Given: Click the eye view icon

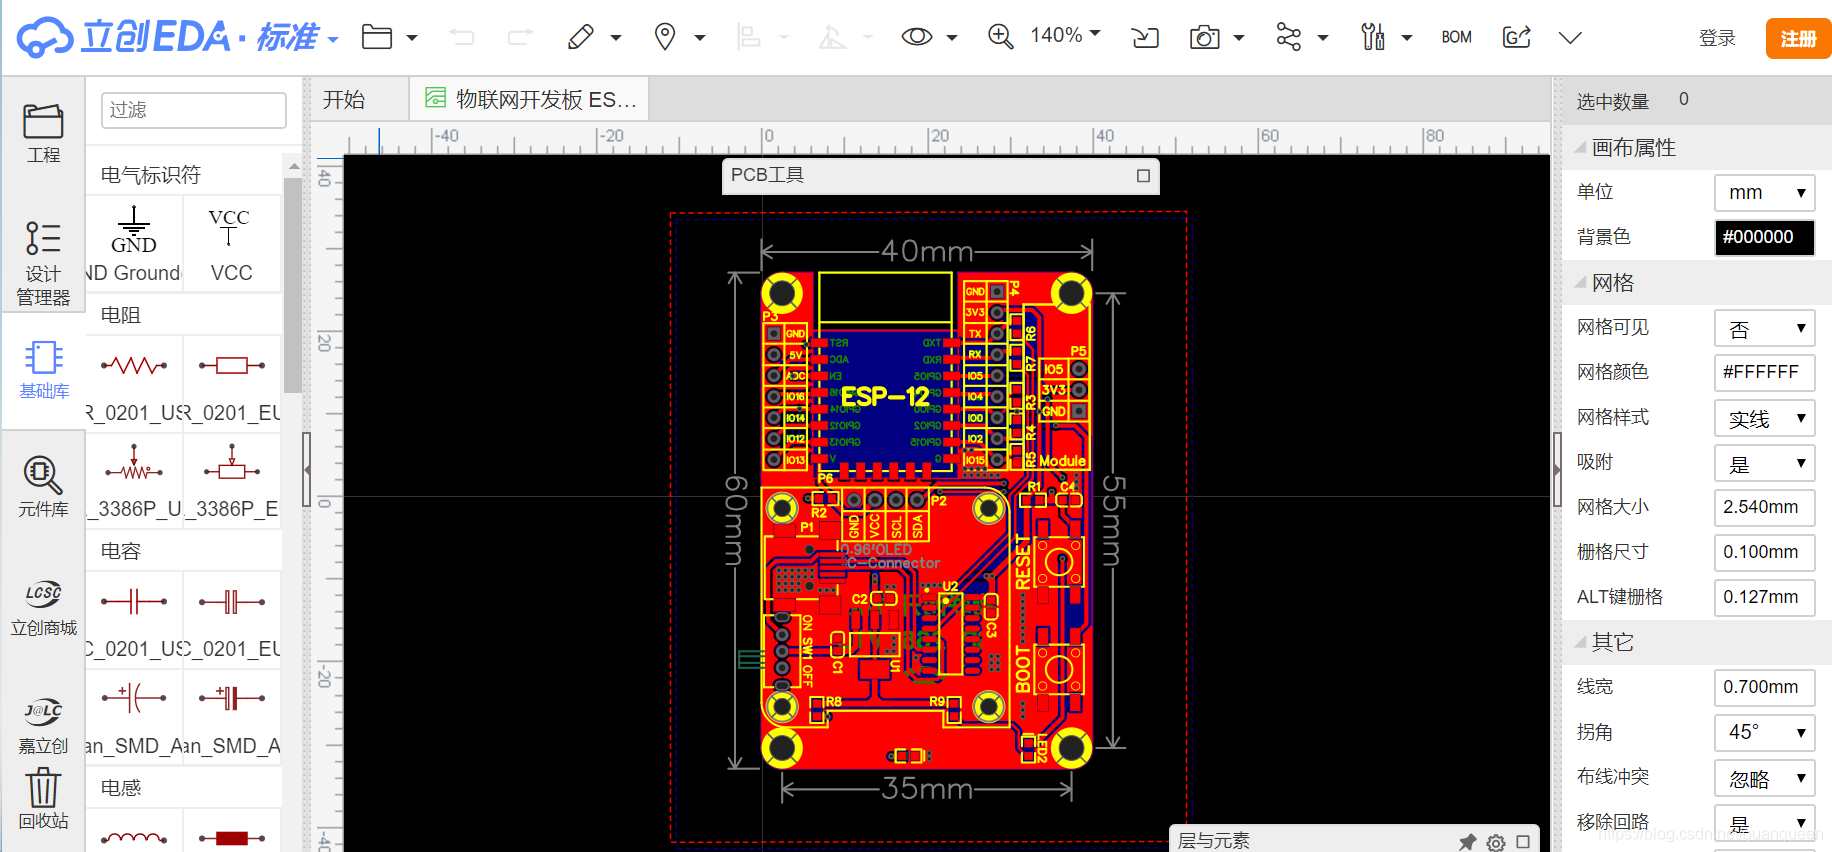Looking at the screenshot, I should pos(917,37).
